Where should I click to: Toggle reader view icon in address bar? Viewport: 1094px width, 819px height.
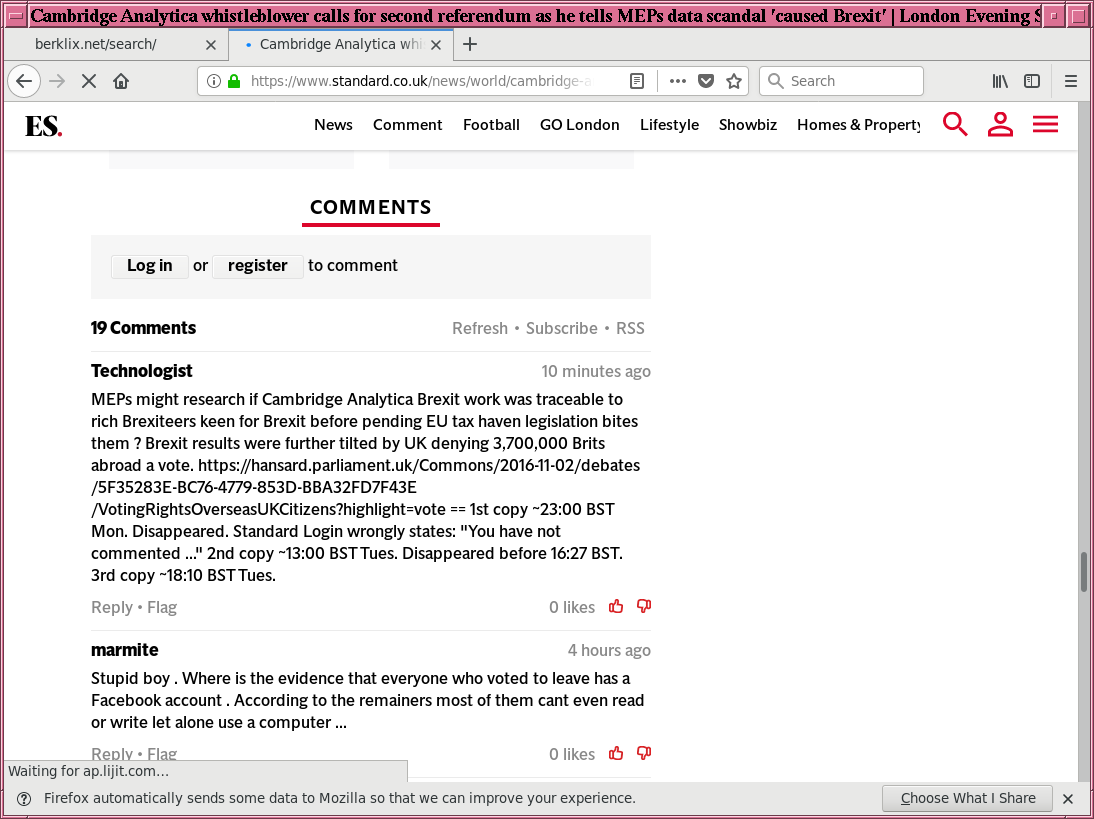click(x=637, y=81)
